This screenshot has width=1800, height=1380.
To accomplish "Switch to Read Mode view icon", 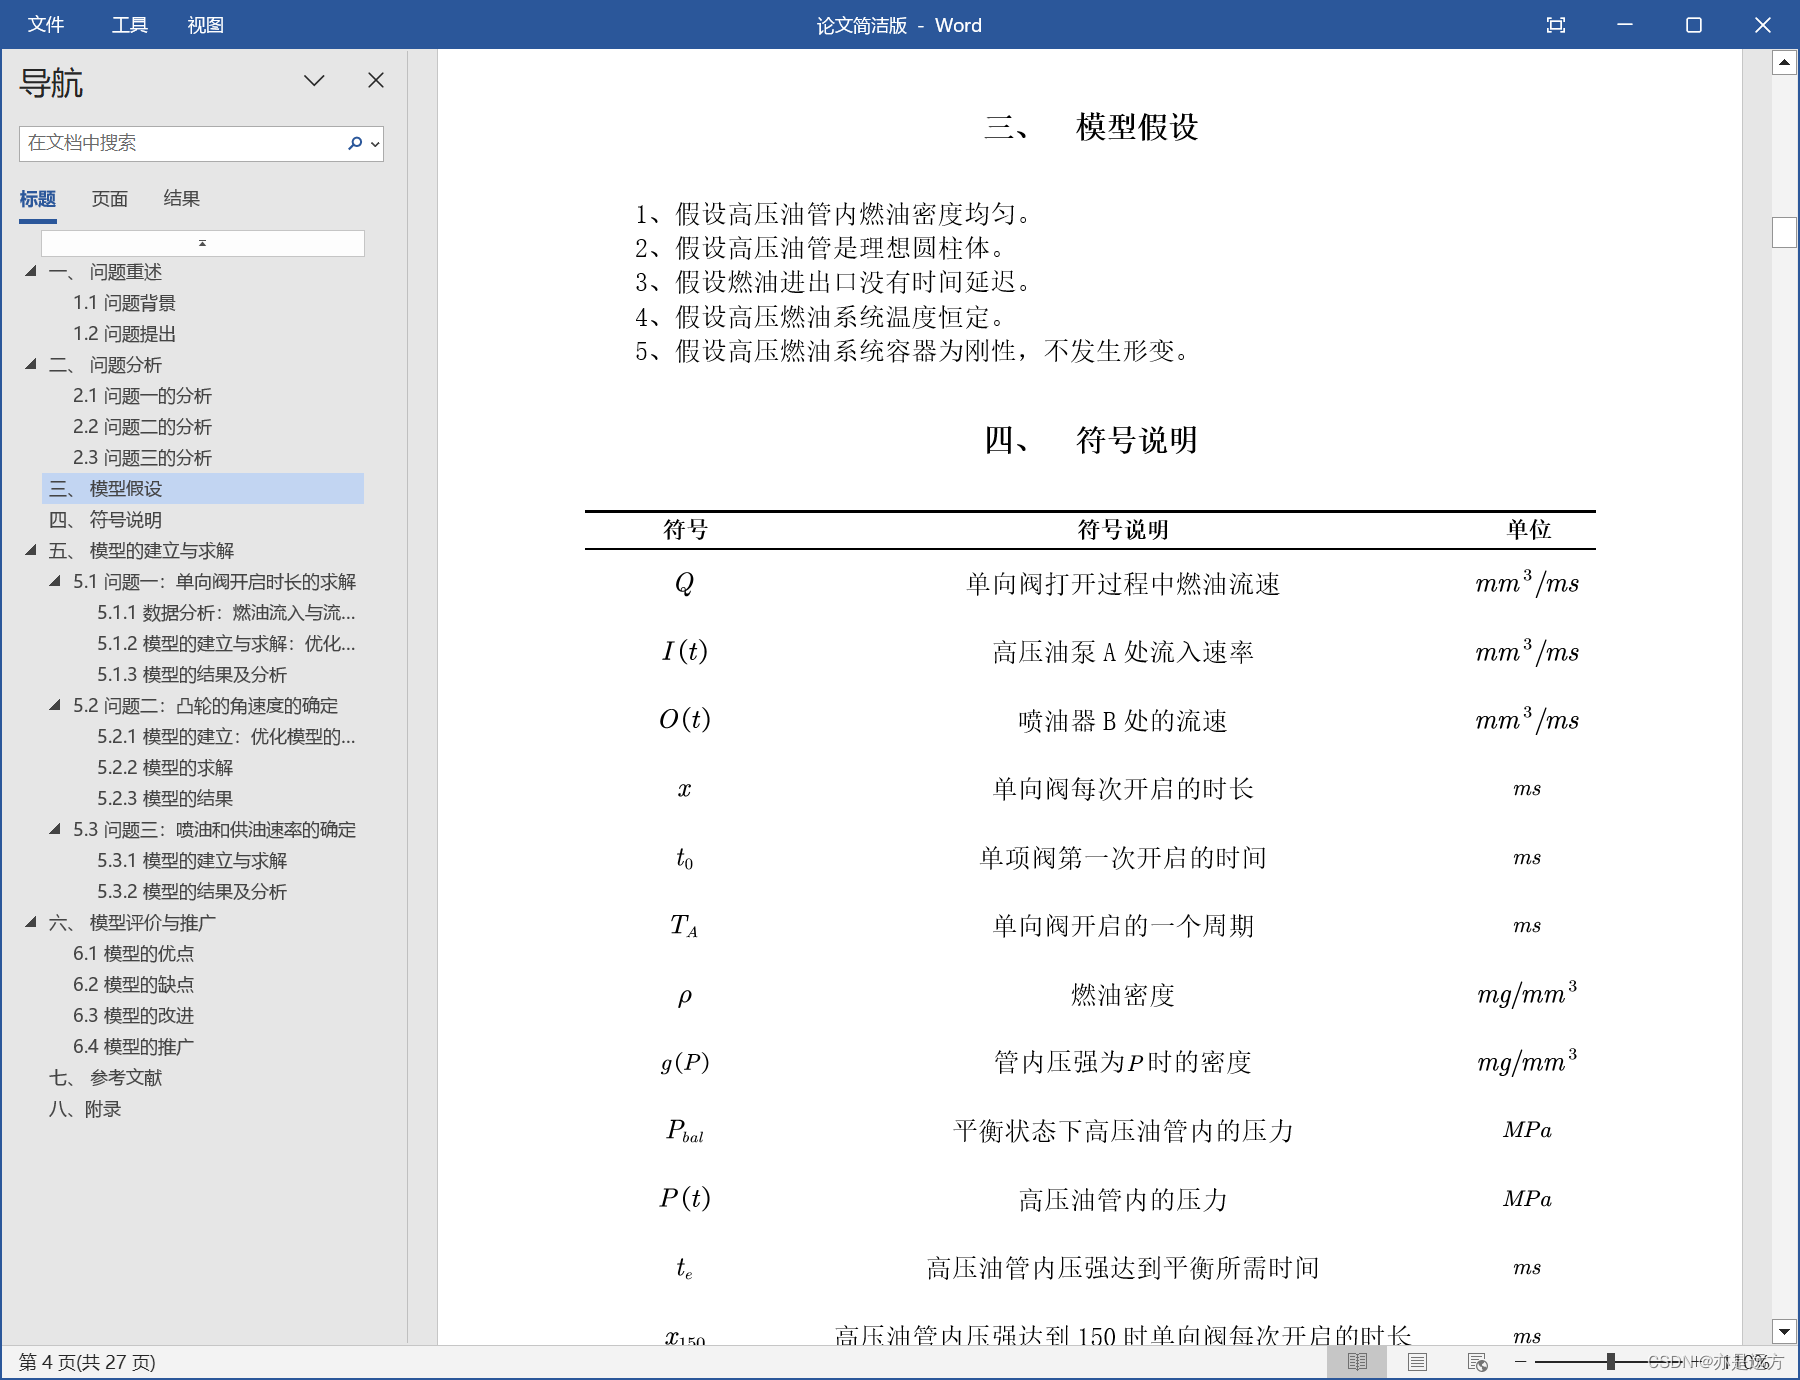I will tap(1357, 1362).
